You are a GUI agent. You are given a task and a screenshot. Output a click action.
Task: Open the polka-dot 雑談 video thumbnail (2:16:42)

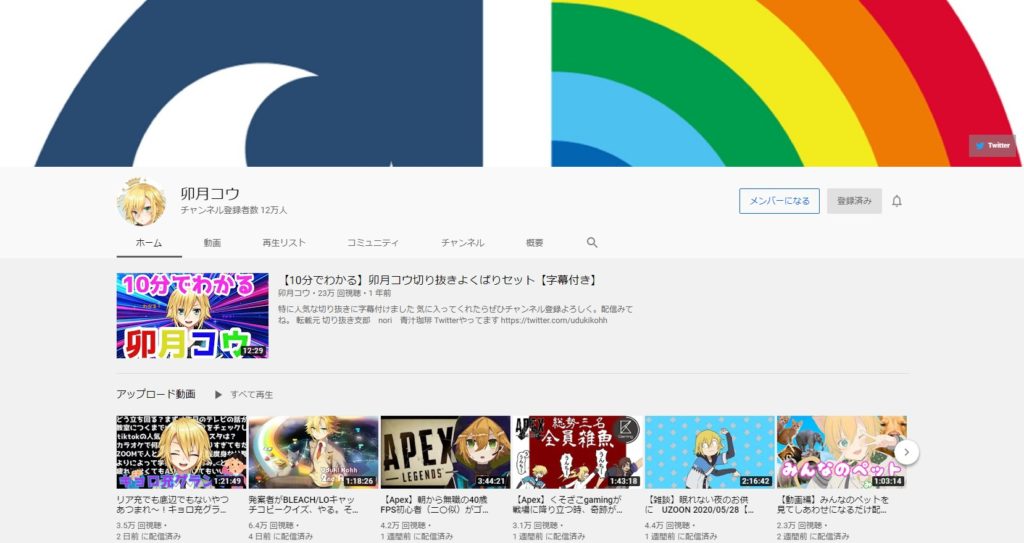709,452
